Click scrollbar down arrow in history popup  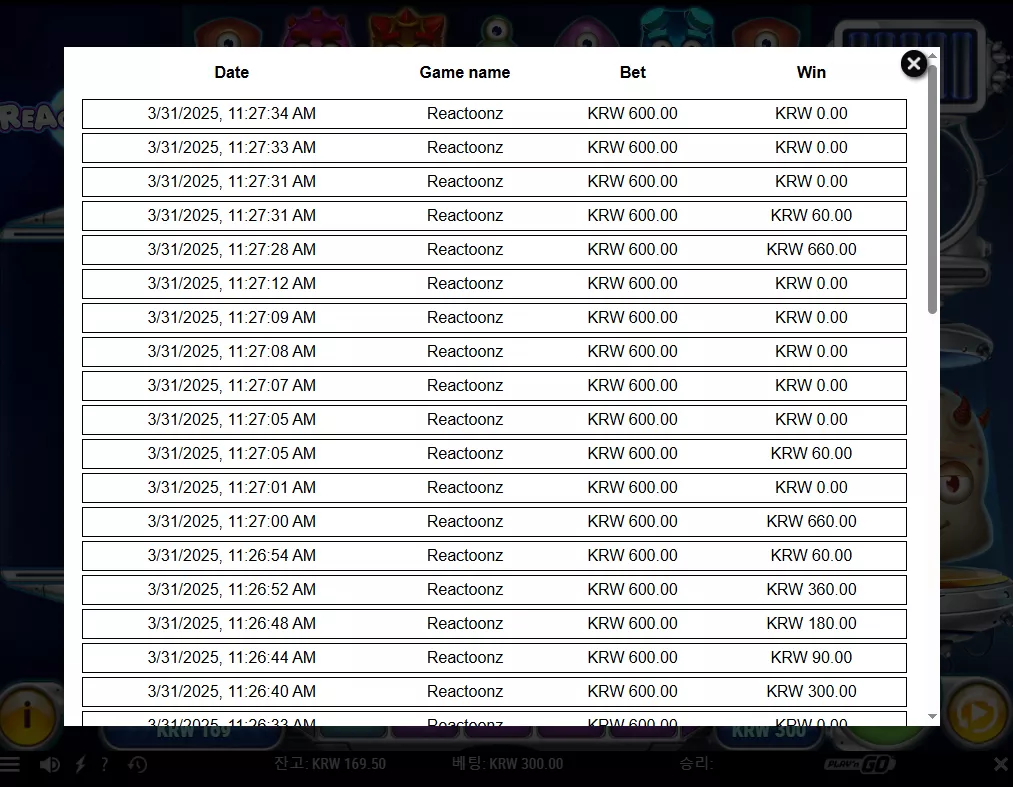point(932,716)
